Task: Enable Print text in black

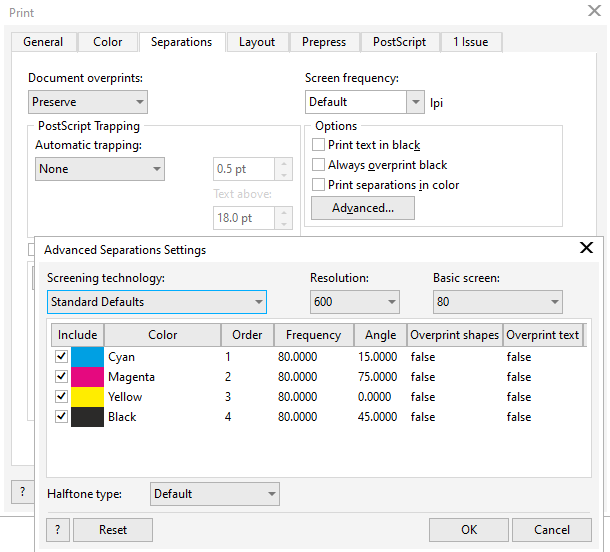Action: (319, 145)
